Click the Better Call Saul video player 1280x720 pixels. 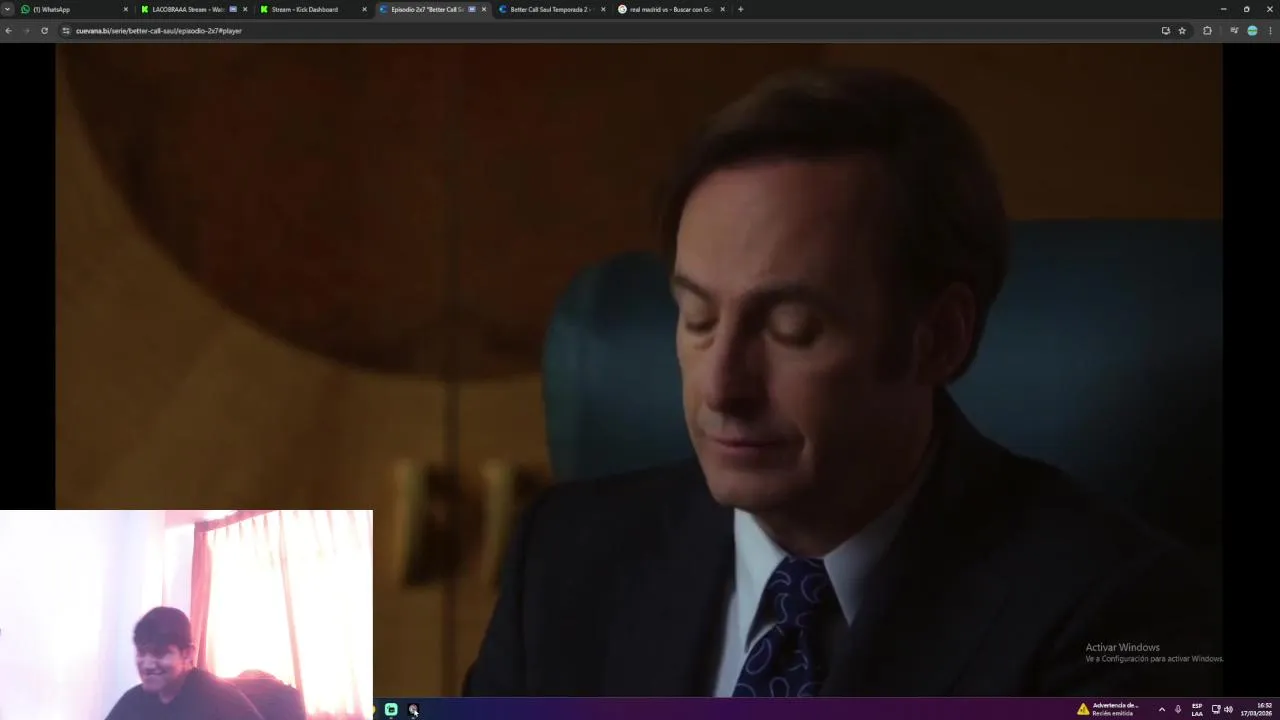[x=639, y=369]
